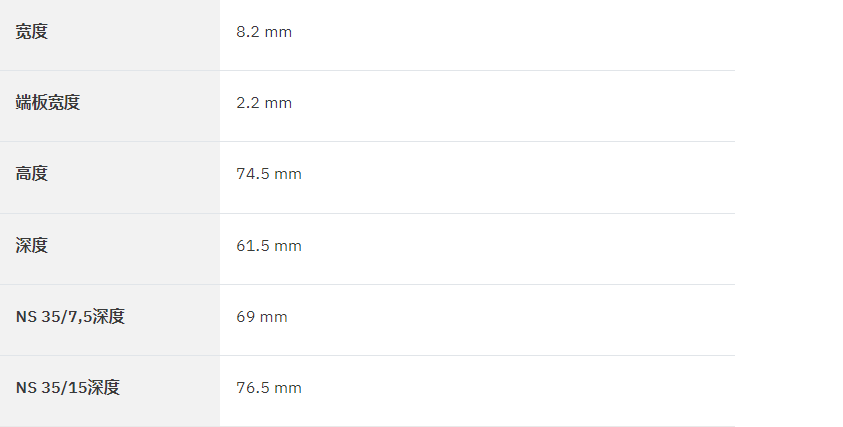Click the NS text in 35/7,5 row

pyautogui.click(x=26, y=317)
